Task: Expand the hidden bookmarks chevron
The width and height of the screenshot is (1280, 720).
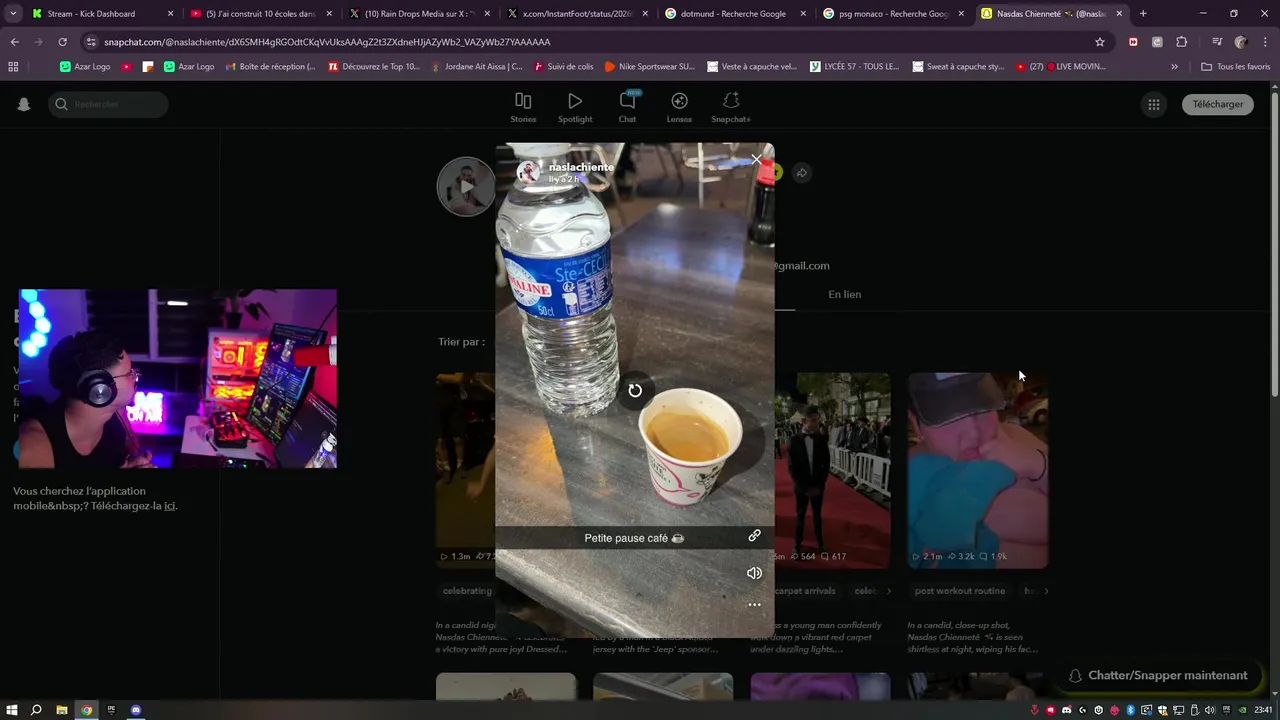Action: (x=1174, y=66)
